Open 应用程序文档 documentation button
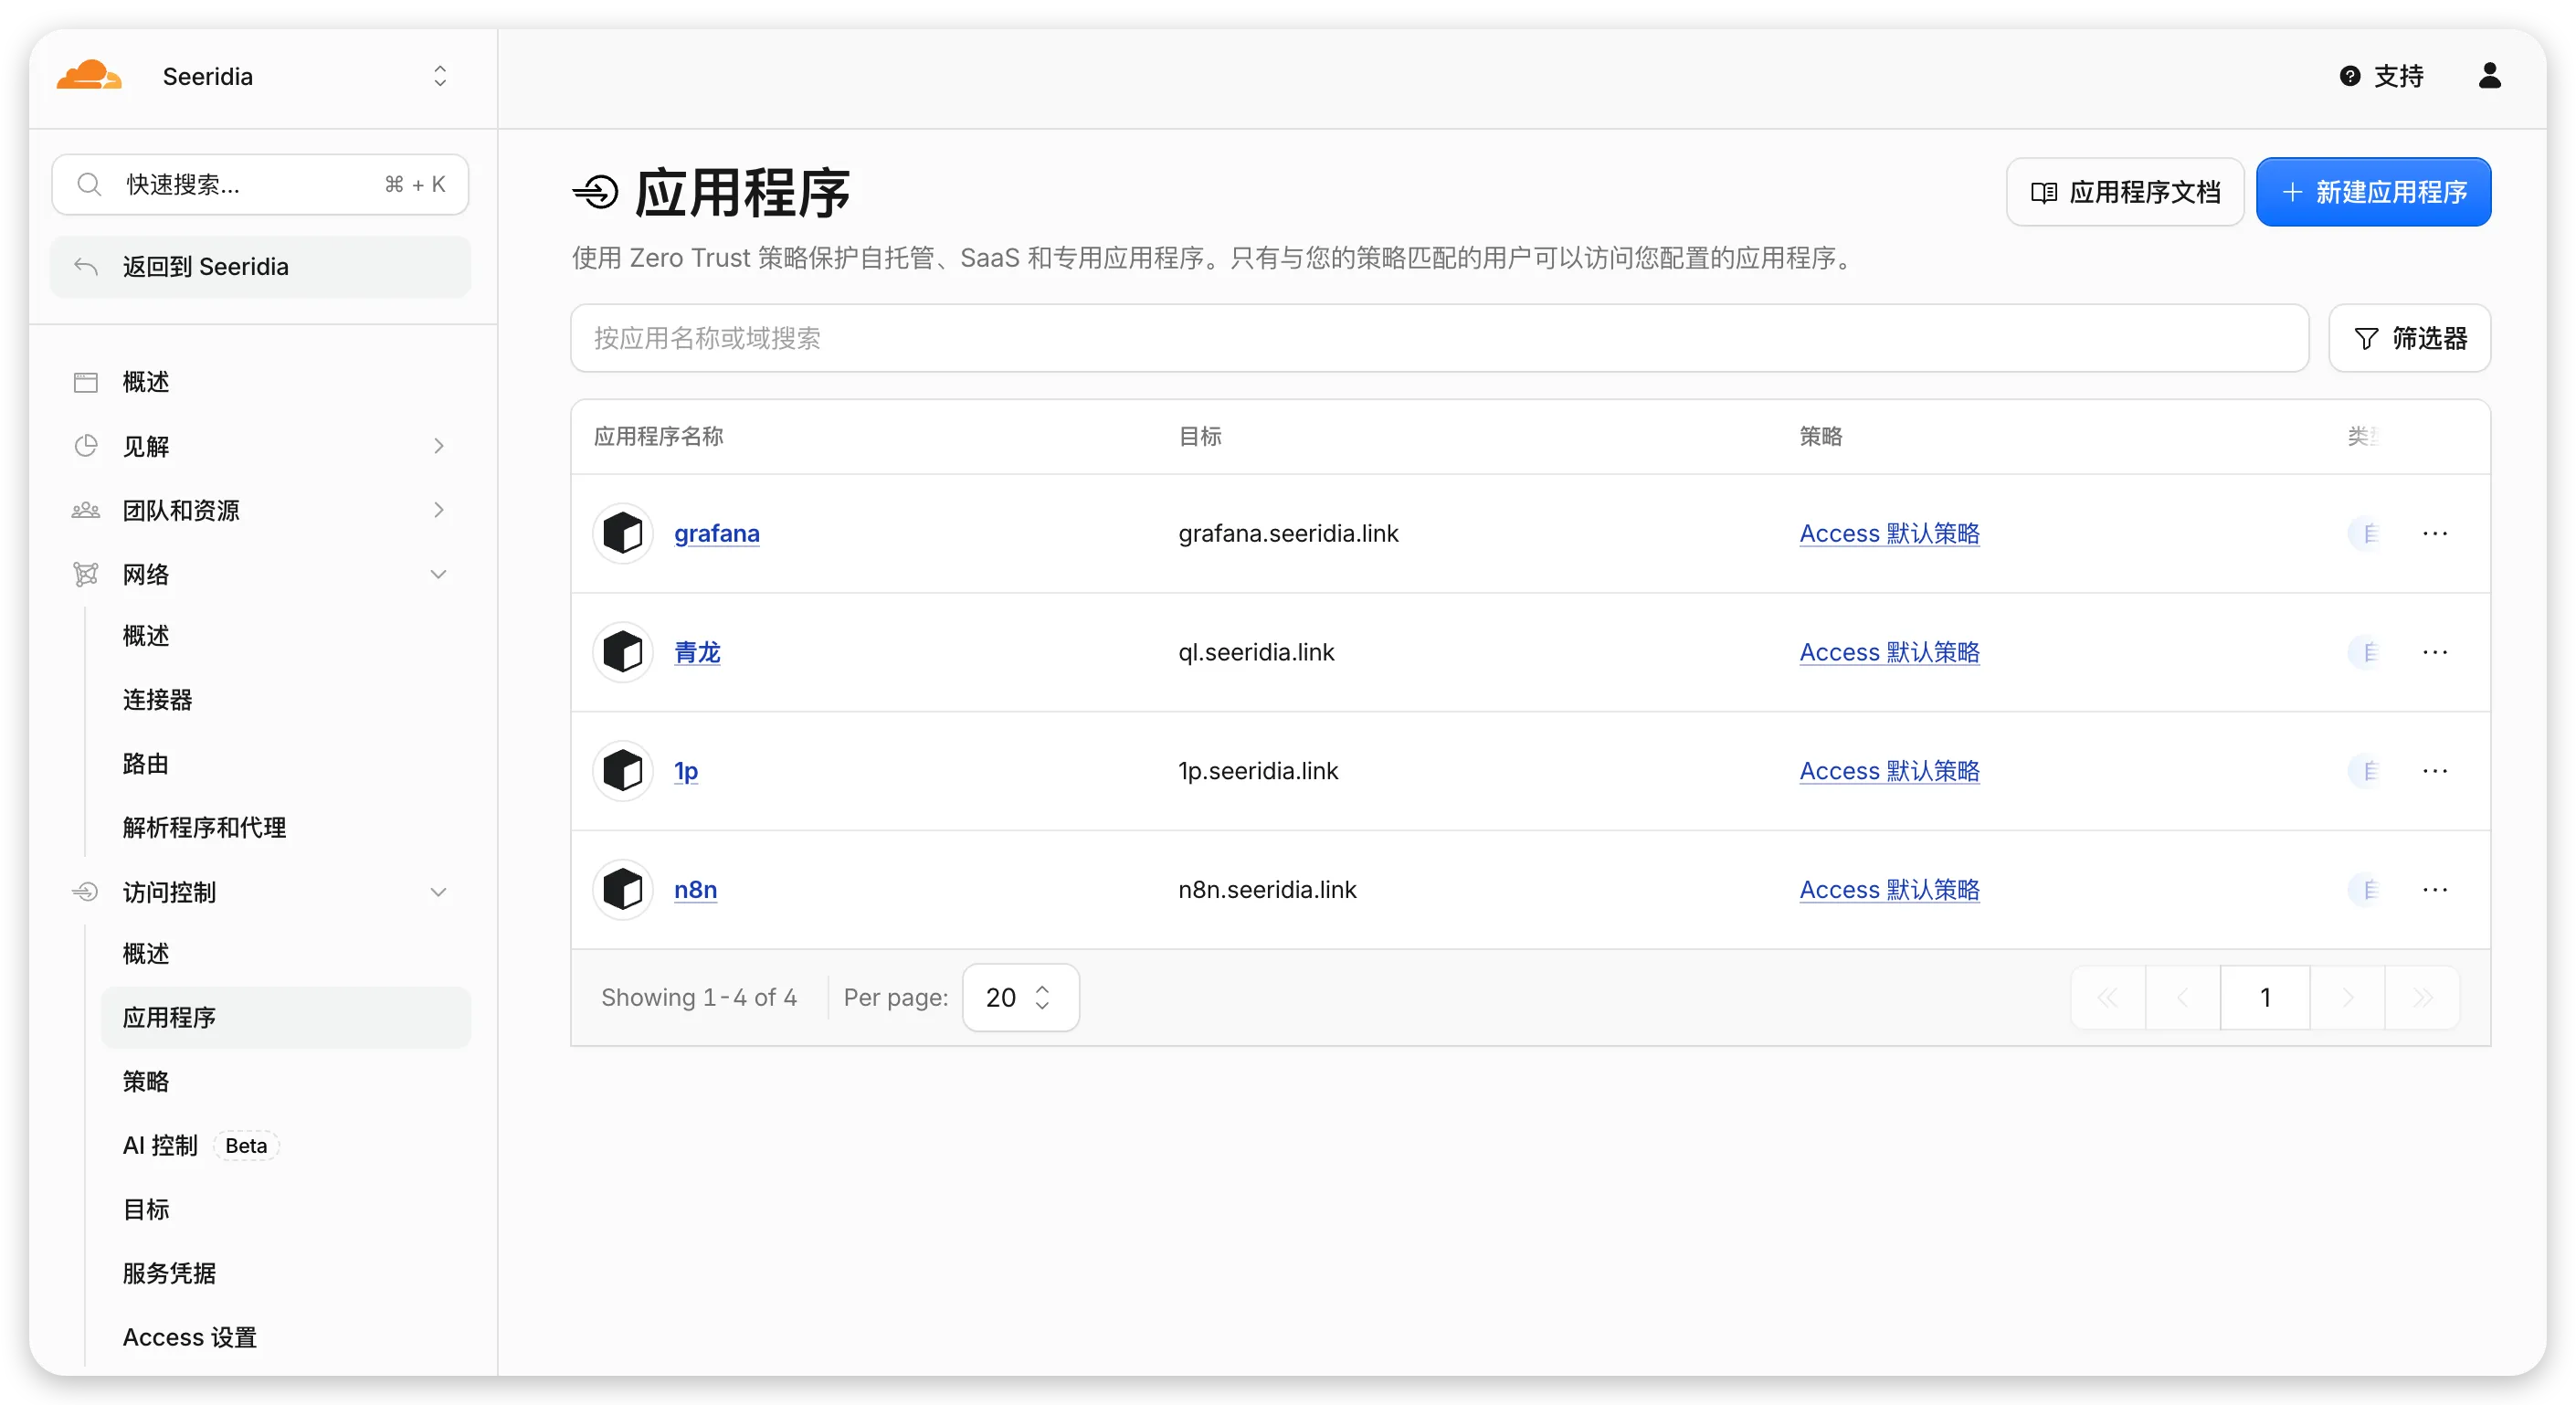 (x=2125, y=192)
